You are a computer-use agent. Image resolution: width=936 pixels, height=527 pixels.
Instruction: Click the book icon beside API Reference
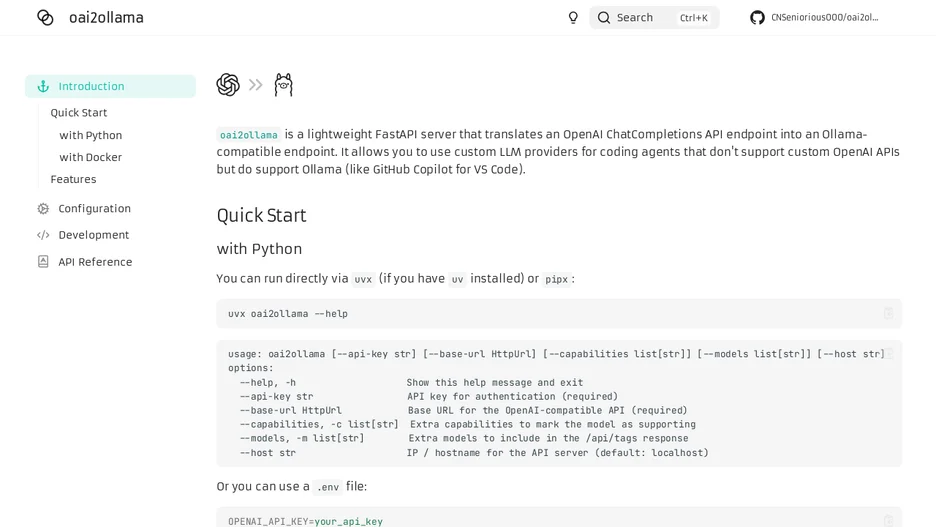(43, 261)
